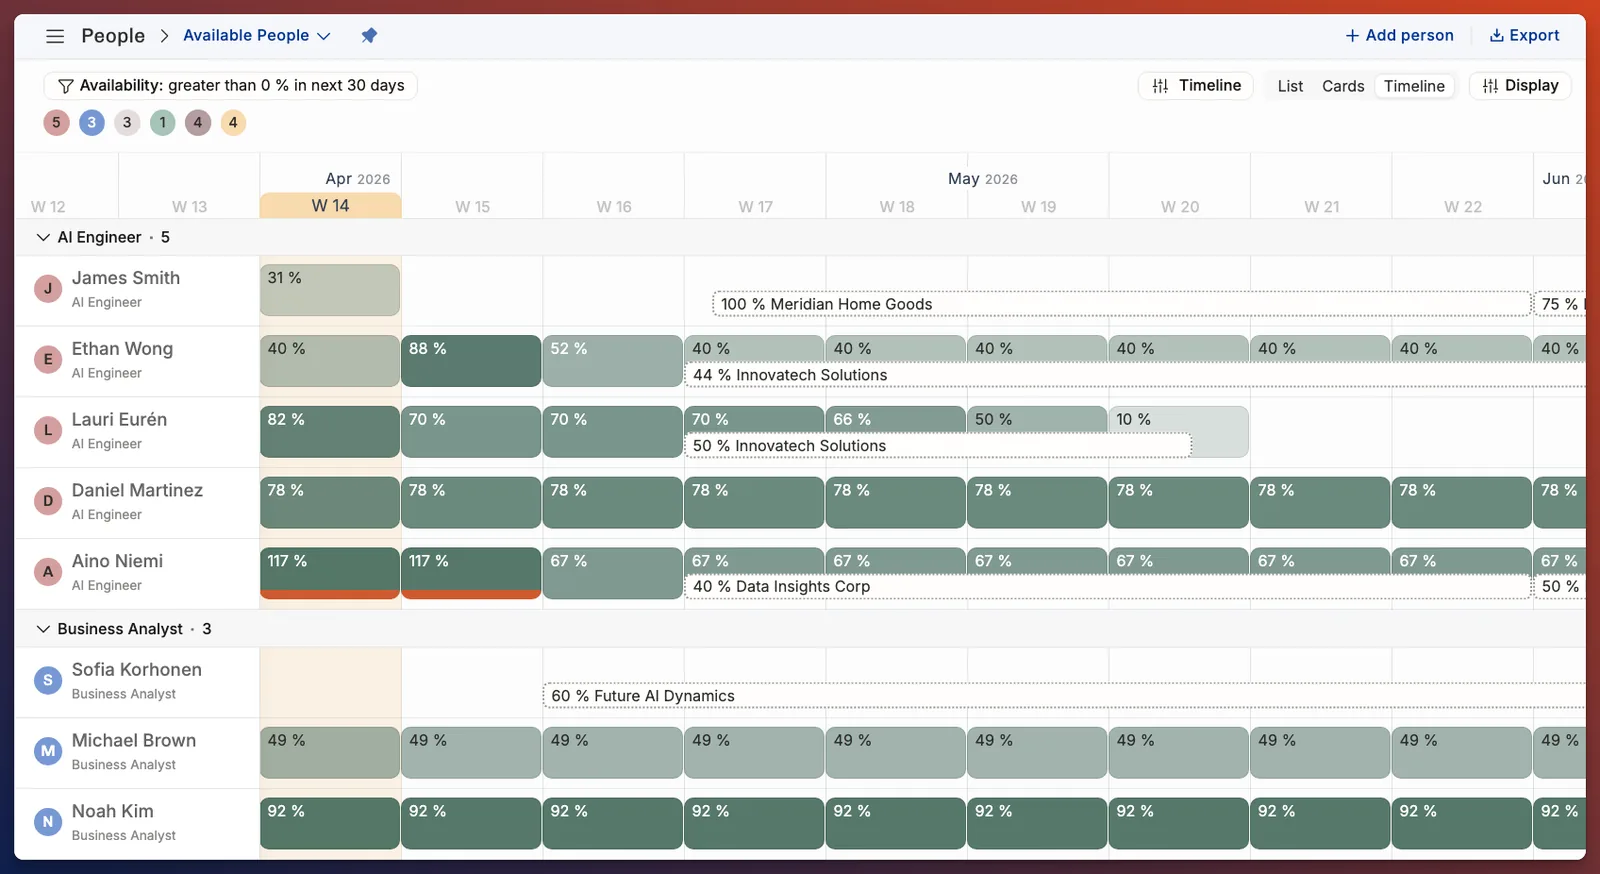Open James Smith avatar
The width and height of the screenshot is (1600, 874).
[48, 289]
